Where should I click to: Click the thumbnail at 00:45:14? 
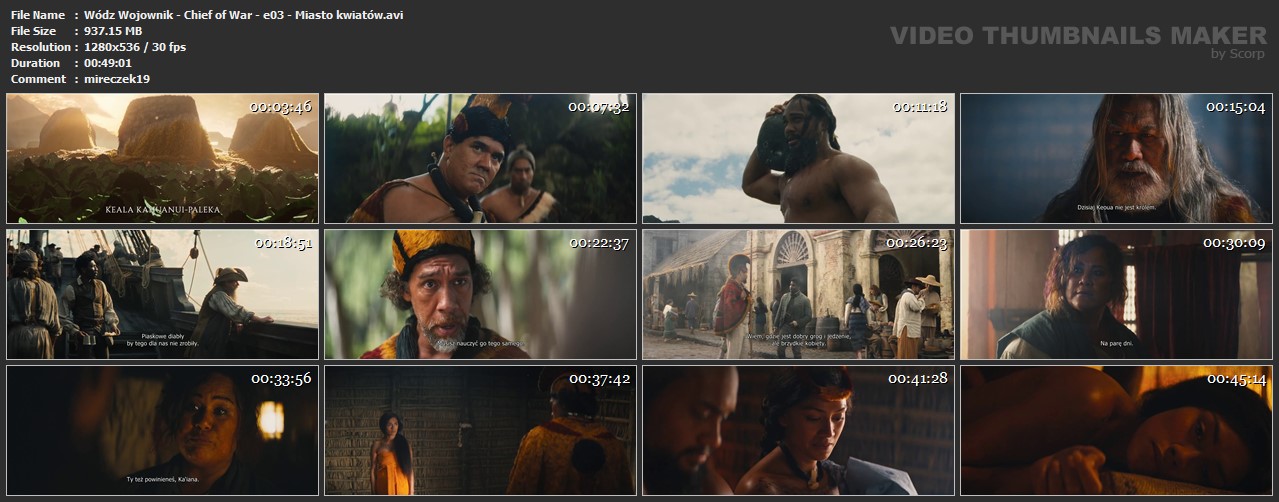[x=1116, y=430]
